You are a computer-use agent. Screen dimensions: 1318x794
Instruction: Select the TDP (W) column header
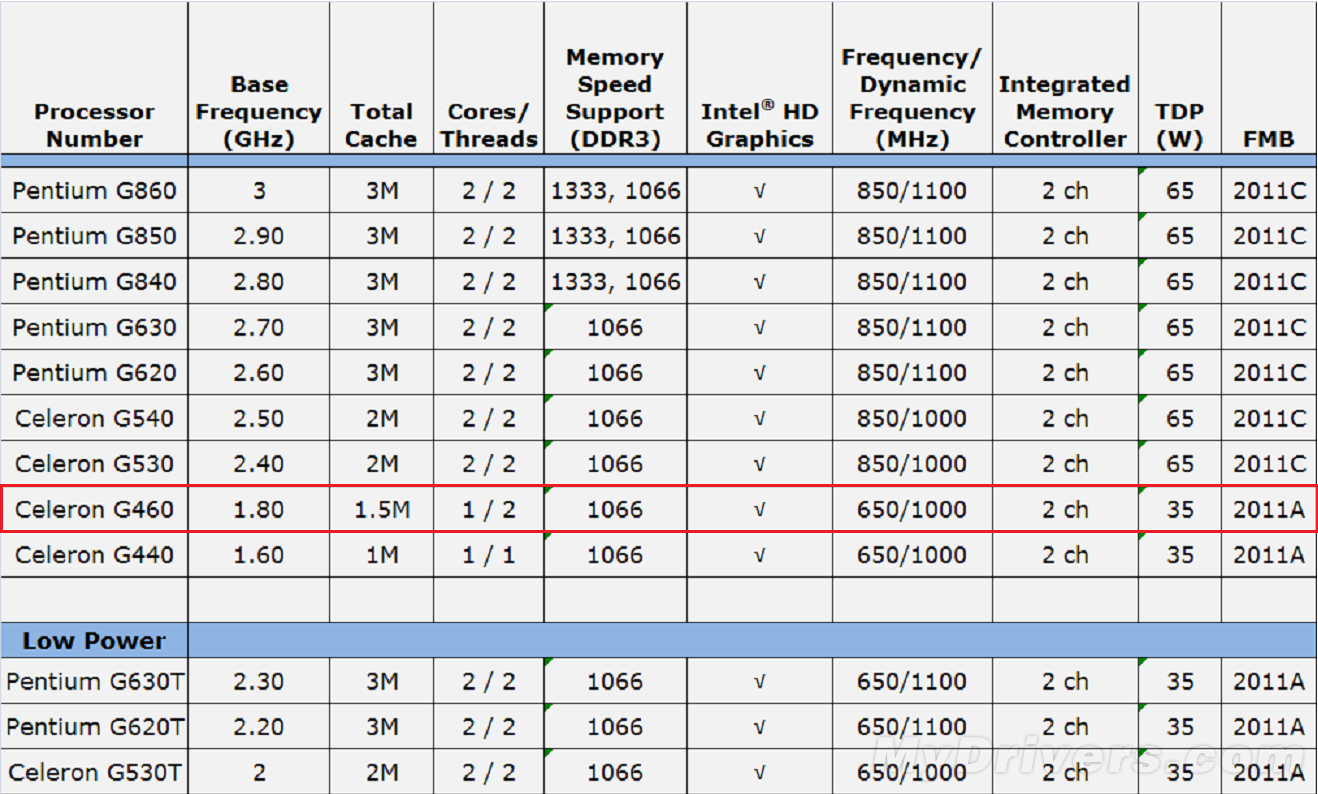(1179, 125)
